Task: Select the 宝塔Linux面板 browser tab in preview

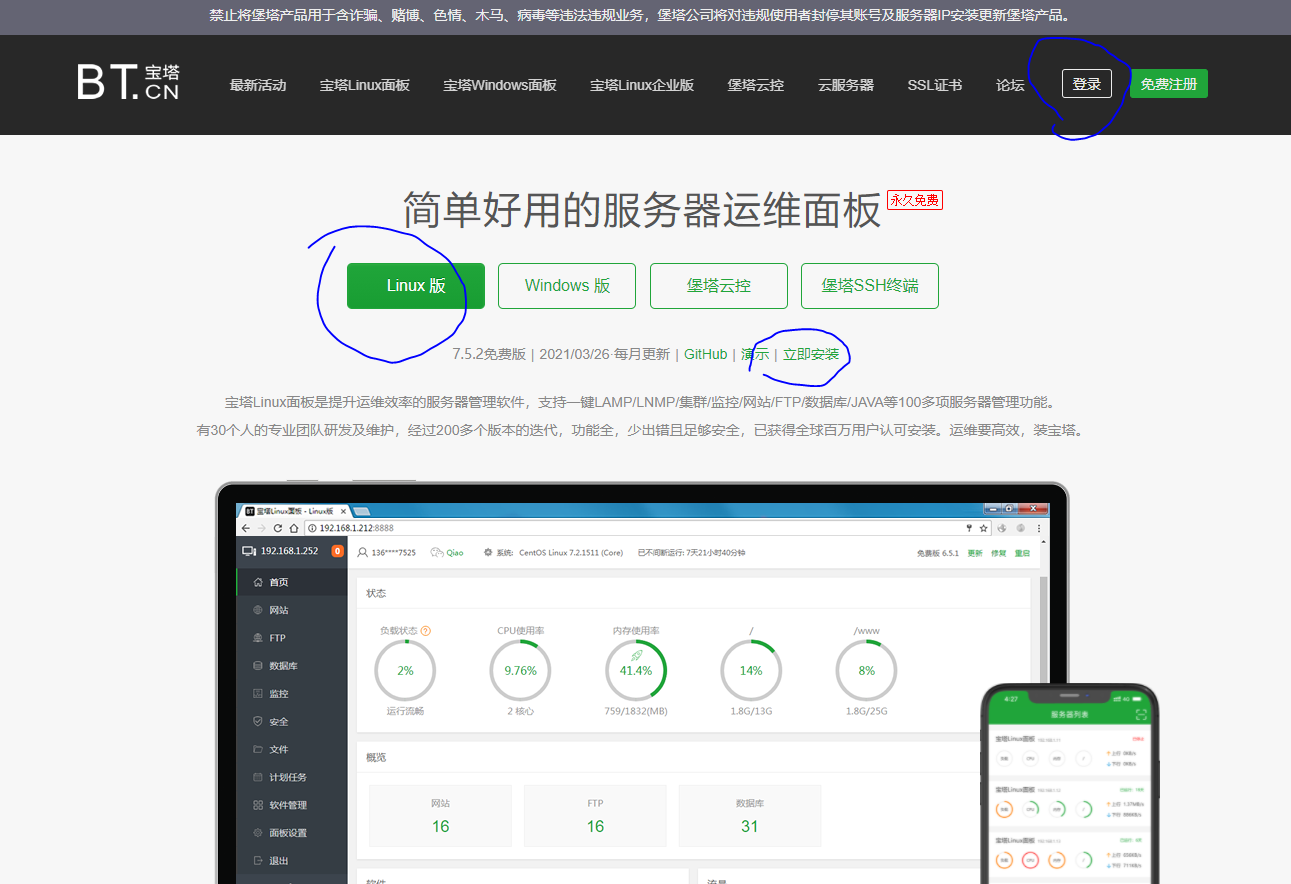Action: pos(296,510)
